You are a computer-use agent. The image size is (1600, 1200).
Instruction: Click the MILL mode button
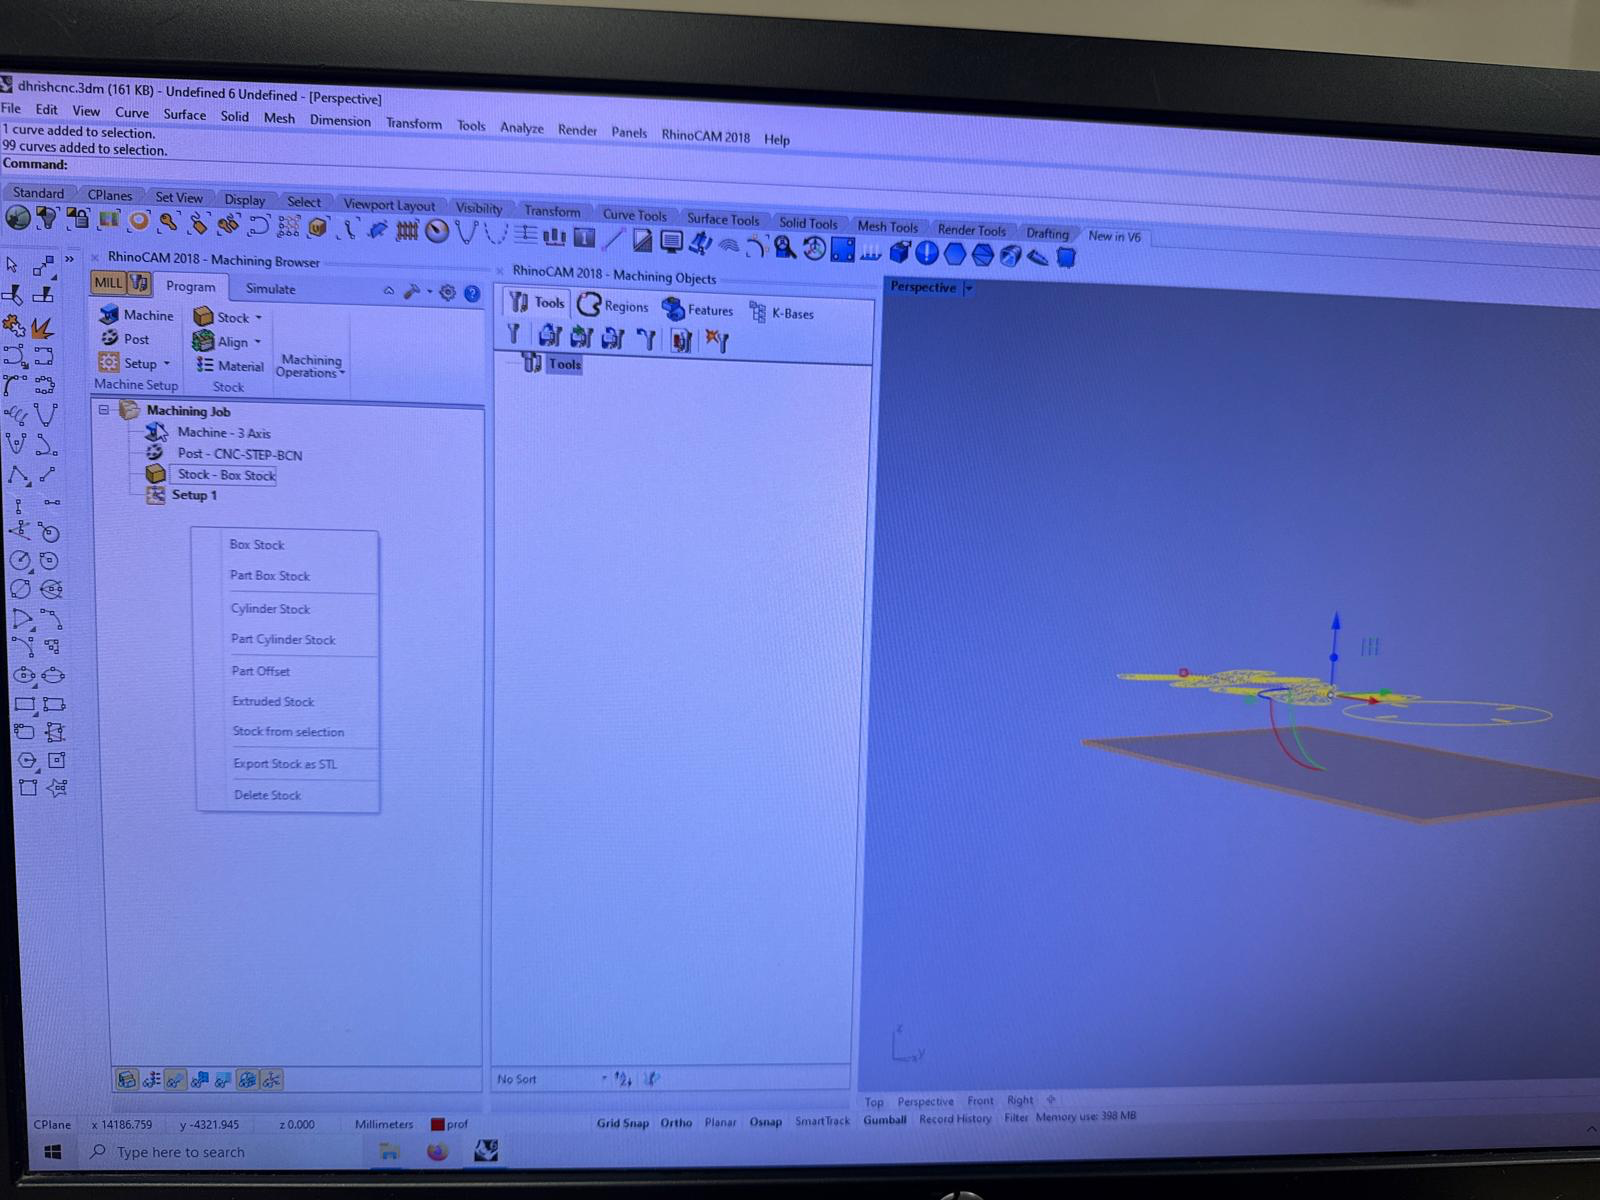[108, 283]
